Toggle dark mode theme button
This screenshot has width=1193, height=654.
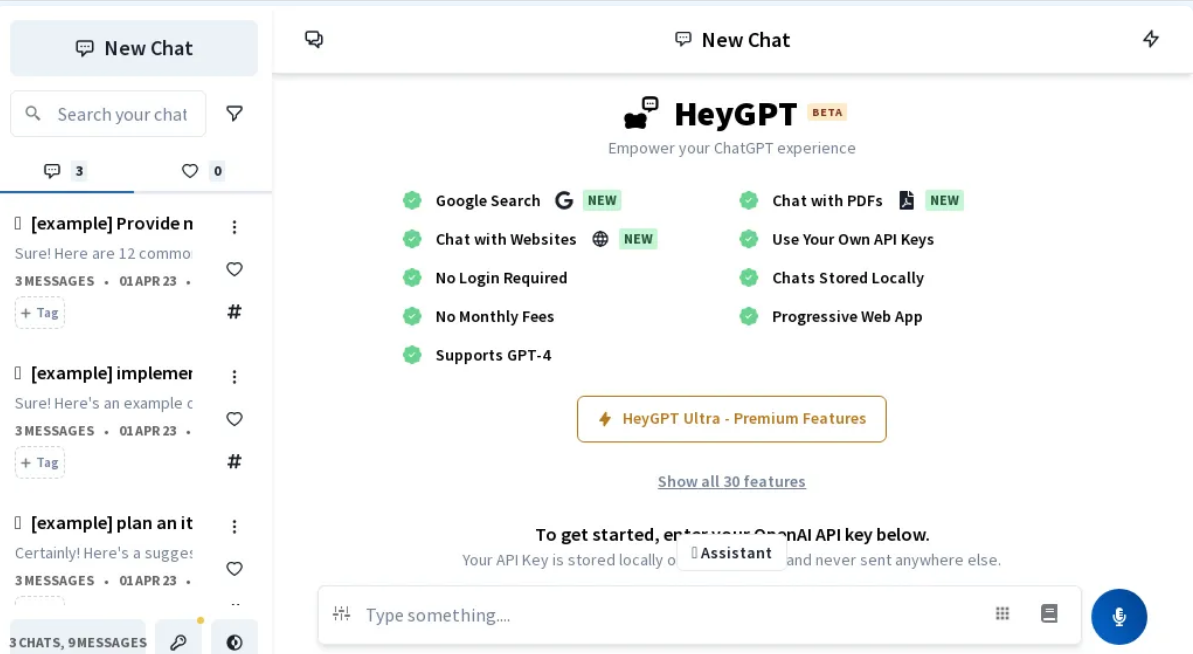tap(234, 642)
